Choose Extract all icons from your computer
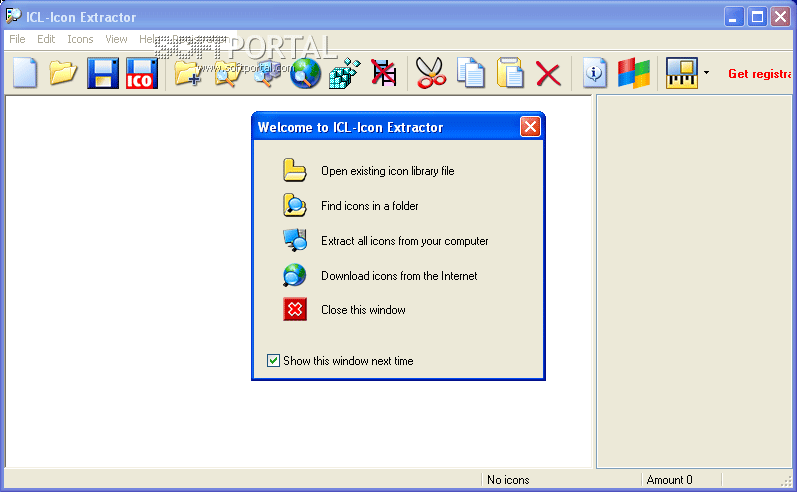797x492 pixels. pyautogui.click(x=405, y=241)
